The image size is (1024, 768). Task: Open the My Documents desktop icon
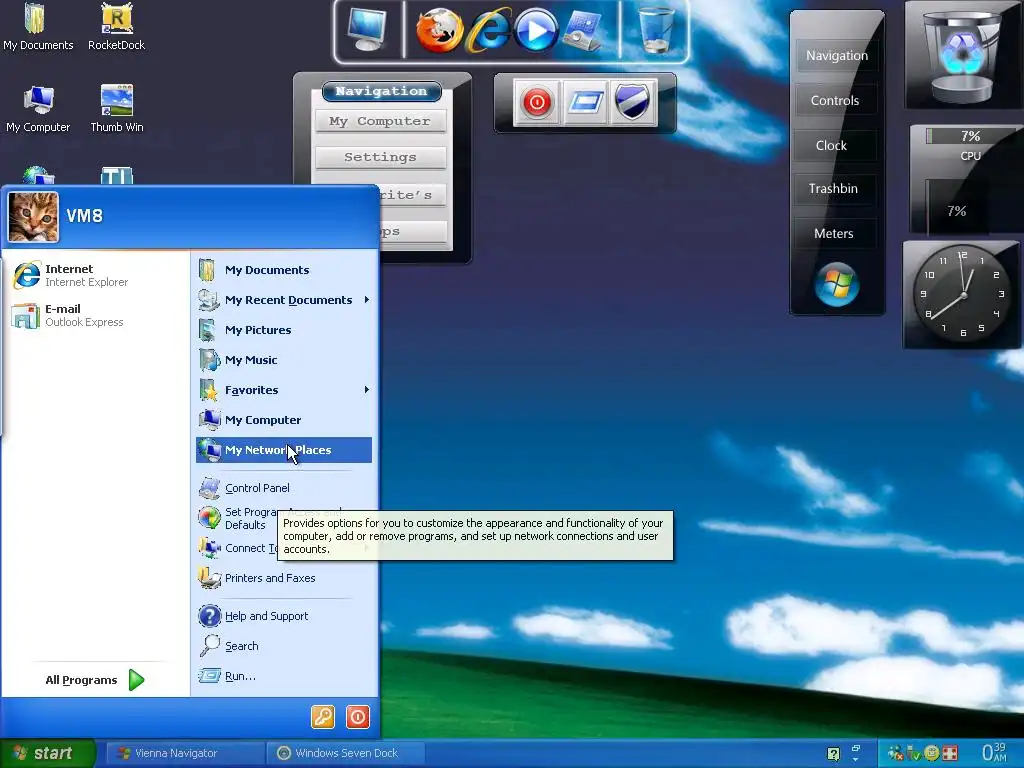point(38,27)
